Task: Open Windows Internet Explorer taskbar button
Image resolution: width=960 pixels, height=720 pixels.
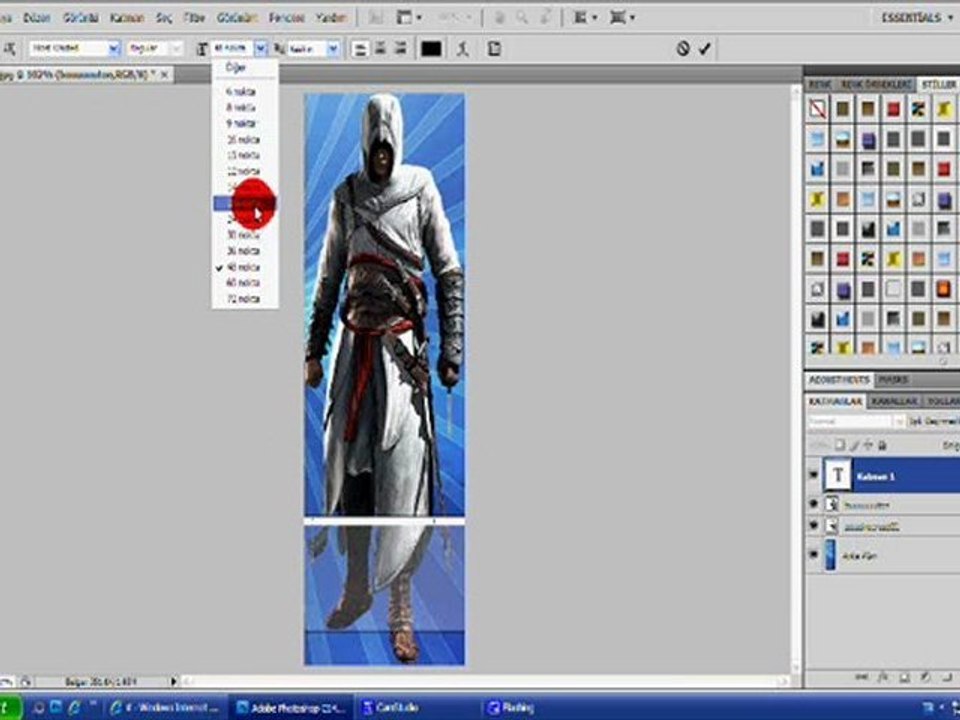Action: coord(164,708)
